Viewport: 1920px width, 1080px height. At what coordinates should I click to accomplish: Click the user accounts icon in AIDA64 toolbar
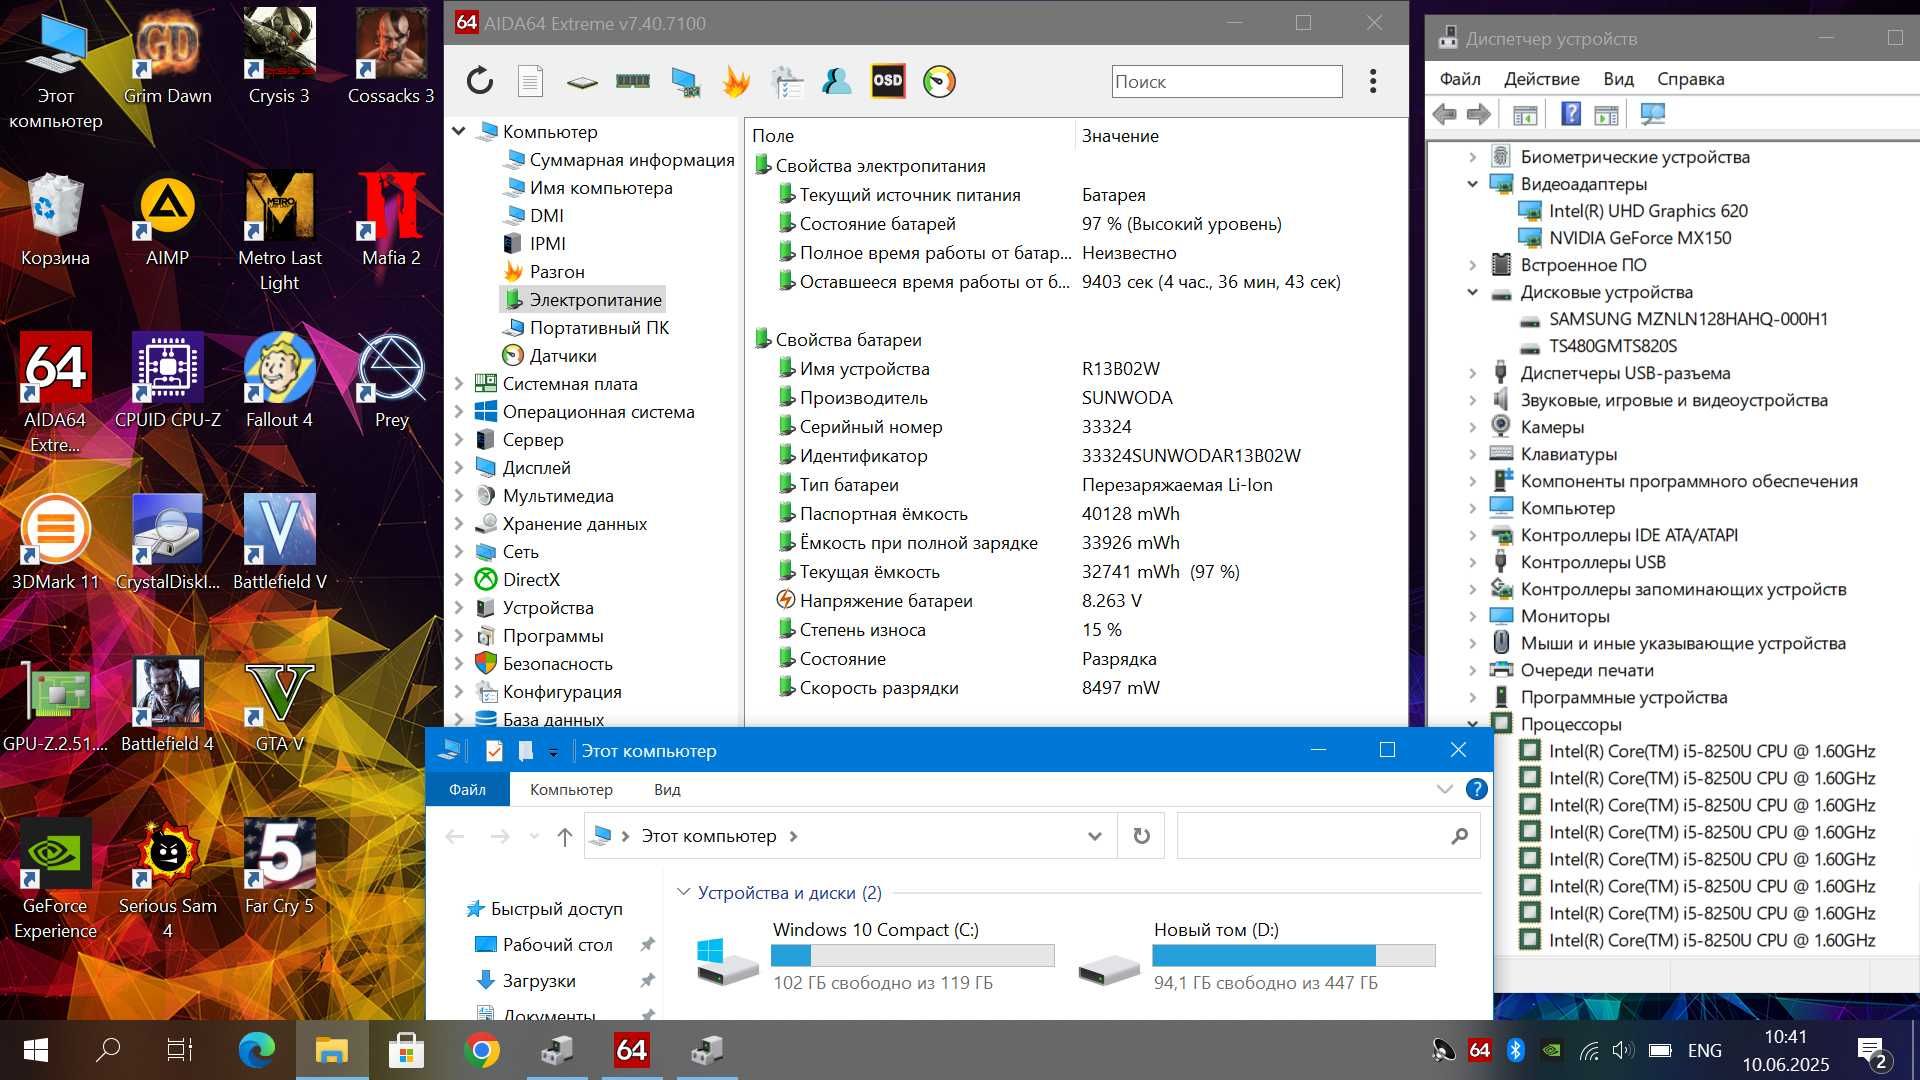point(836,81)
